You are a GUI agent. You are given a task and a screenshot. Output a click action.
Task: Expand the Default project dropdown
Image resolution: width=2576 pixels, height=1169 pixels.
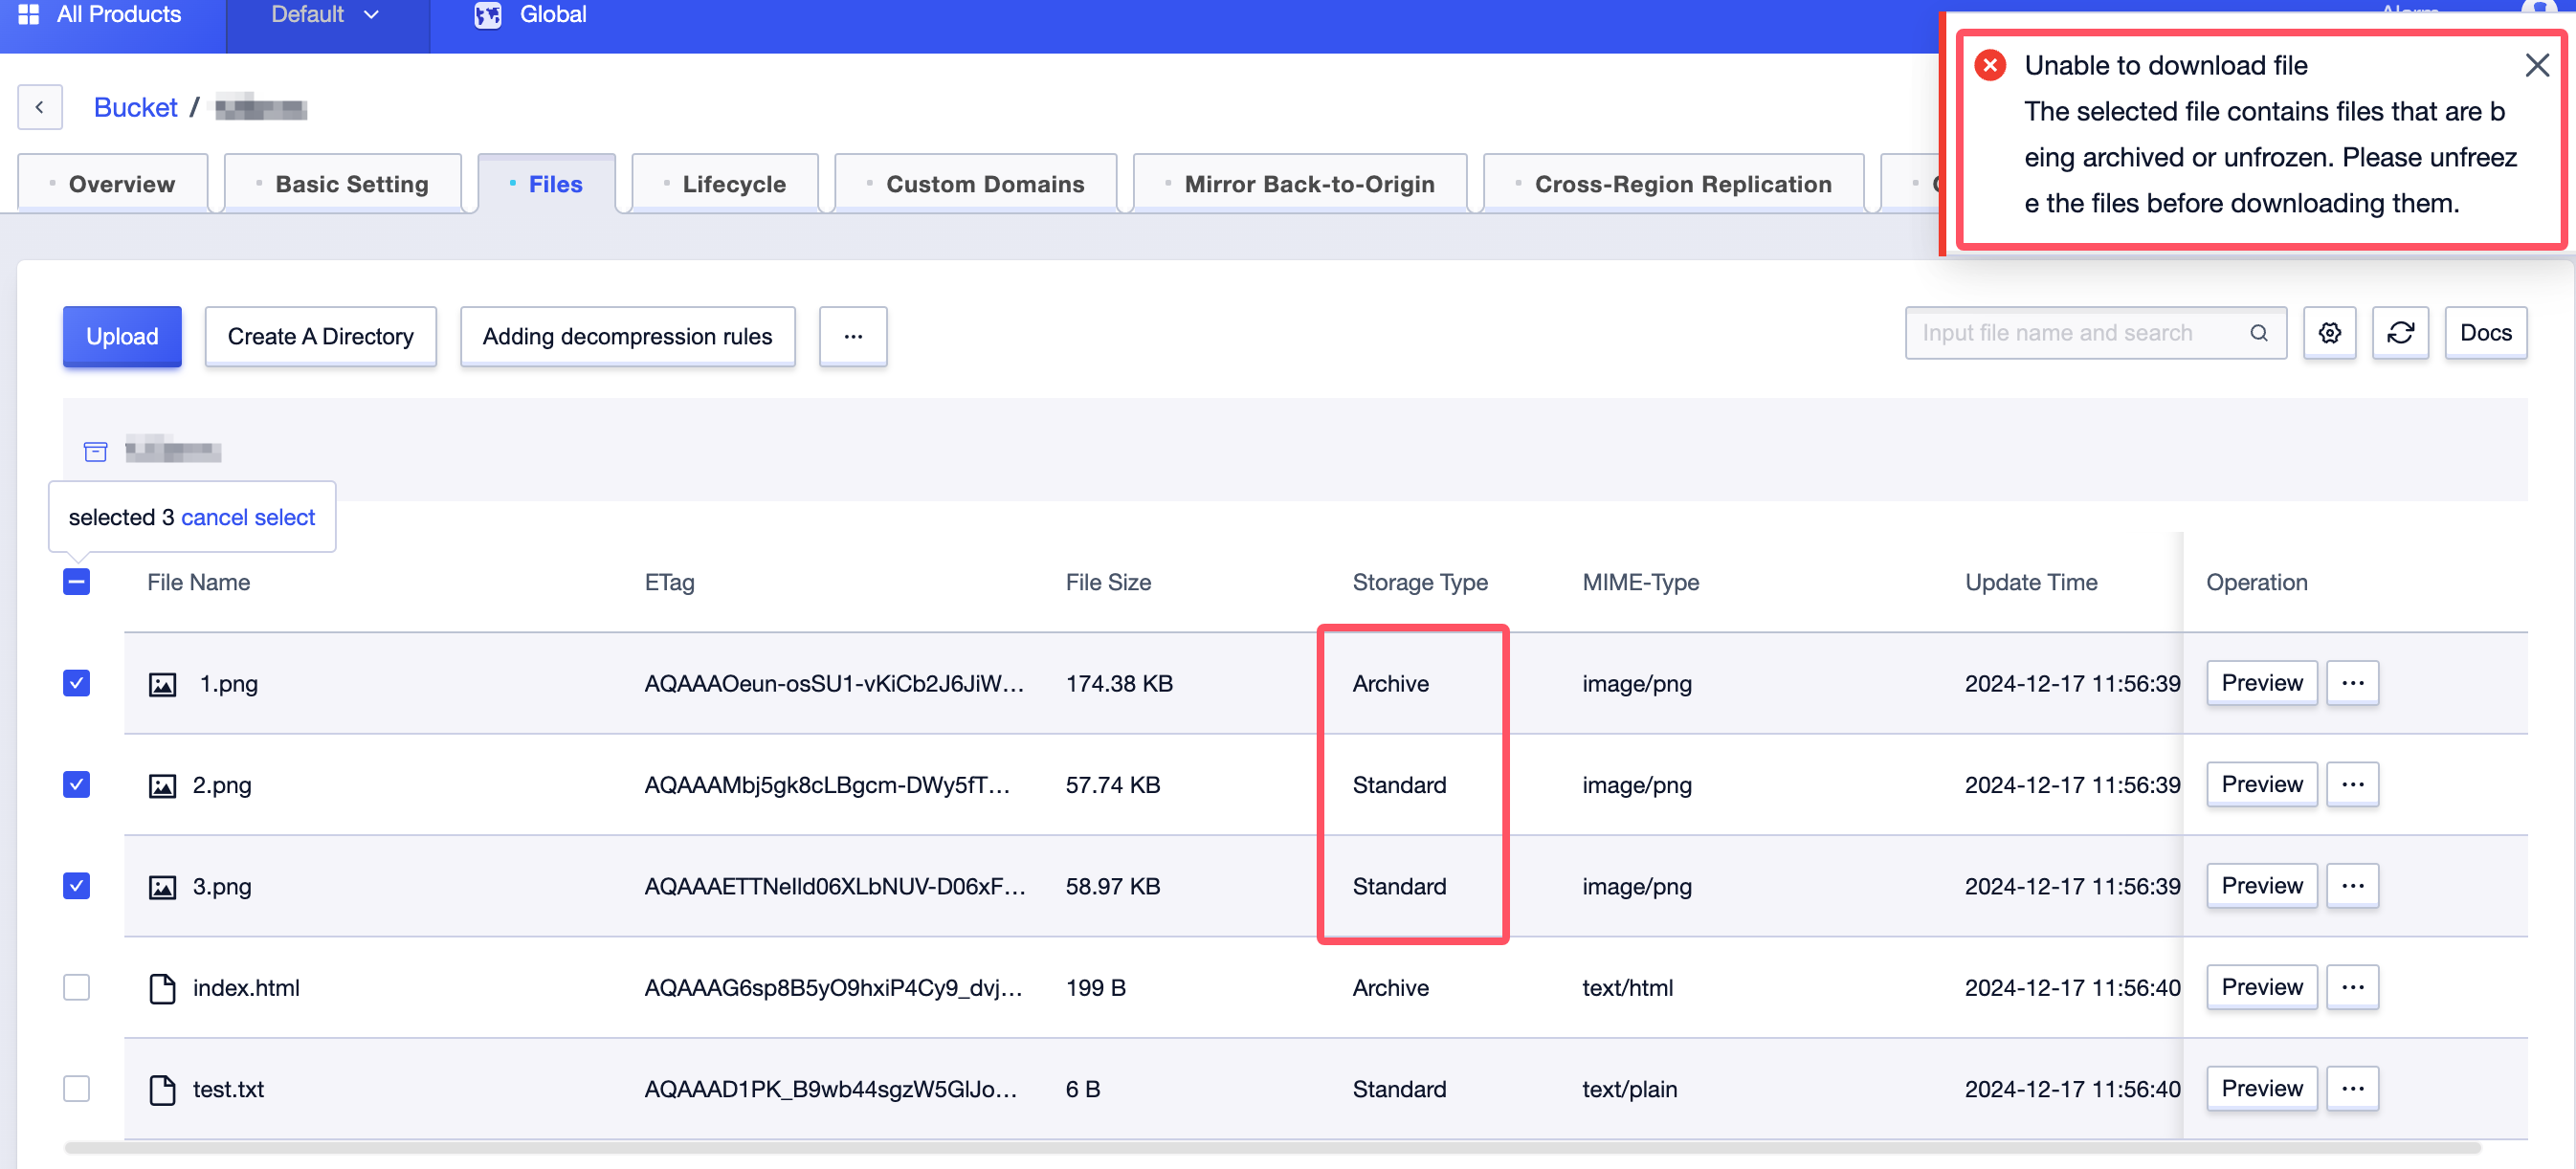pos(326,15)
